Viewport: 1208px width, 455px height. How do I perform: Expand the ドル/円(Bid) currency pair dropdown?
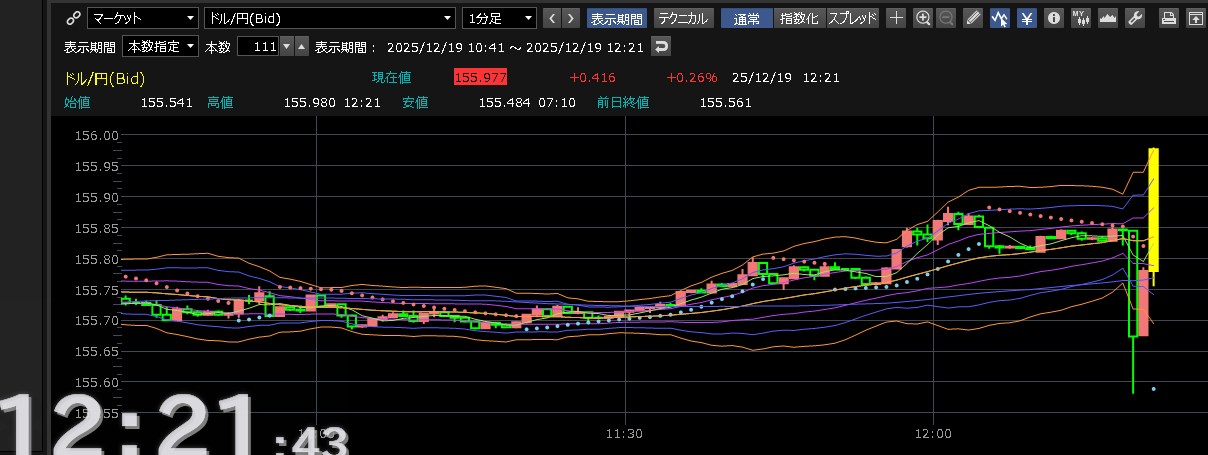(x=329, y=18)
